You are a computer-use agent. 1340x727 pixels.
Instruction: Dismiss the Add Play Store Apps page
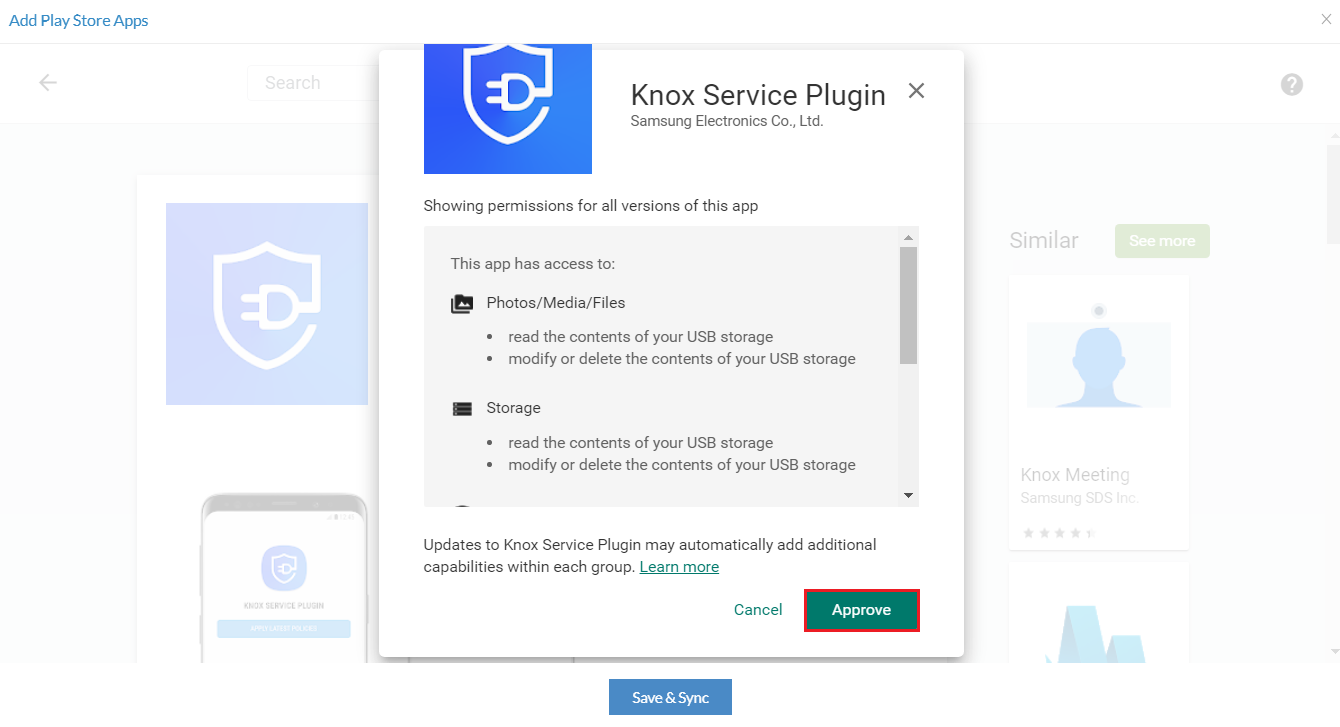point(1324,18)
